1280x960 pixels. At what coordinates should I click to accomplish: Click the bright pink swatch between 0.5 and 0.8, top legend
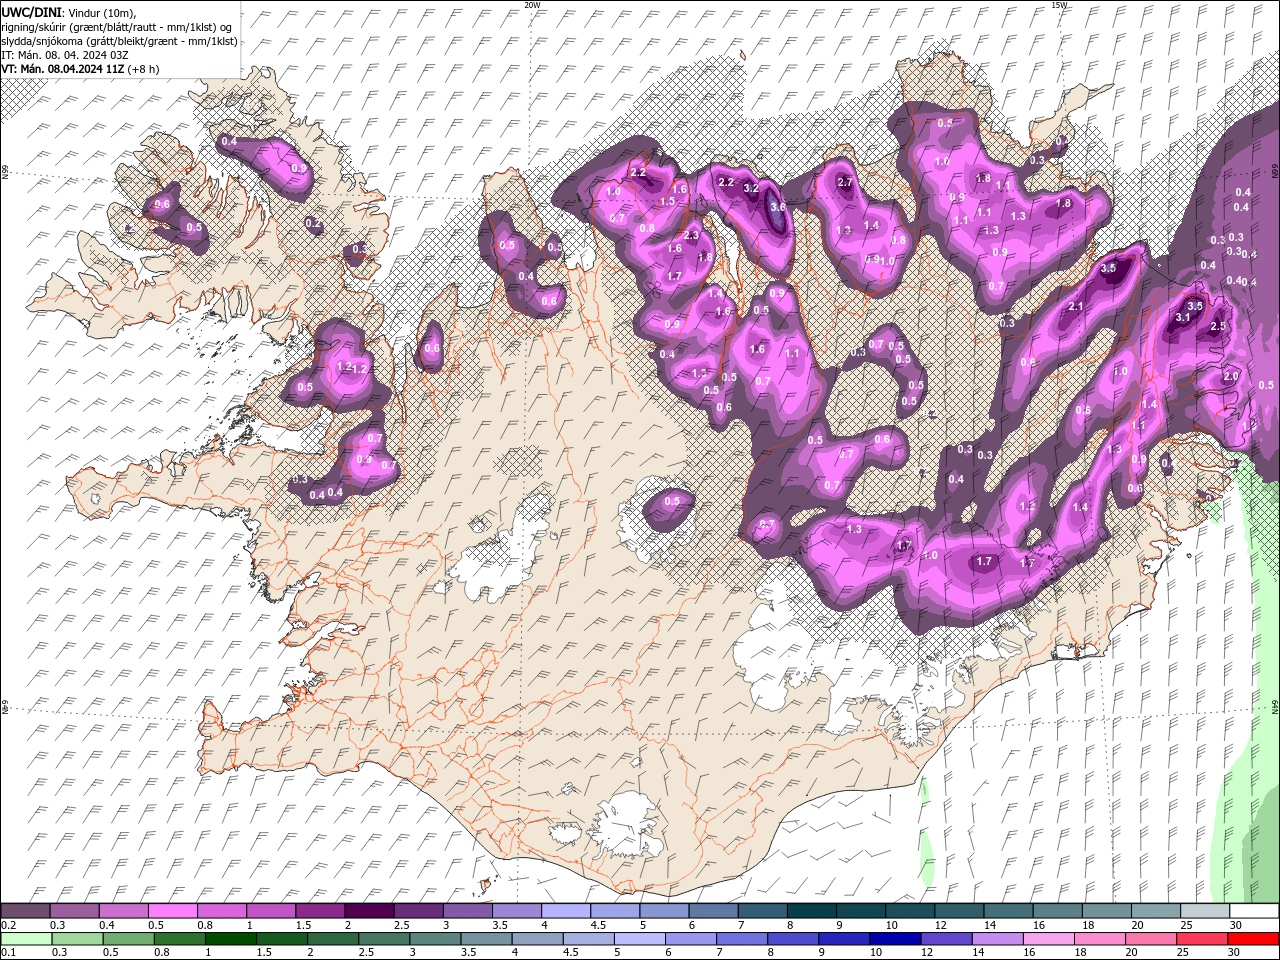[x=172, y=911]
